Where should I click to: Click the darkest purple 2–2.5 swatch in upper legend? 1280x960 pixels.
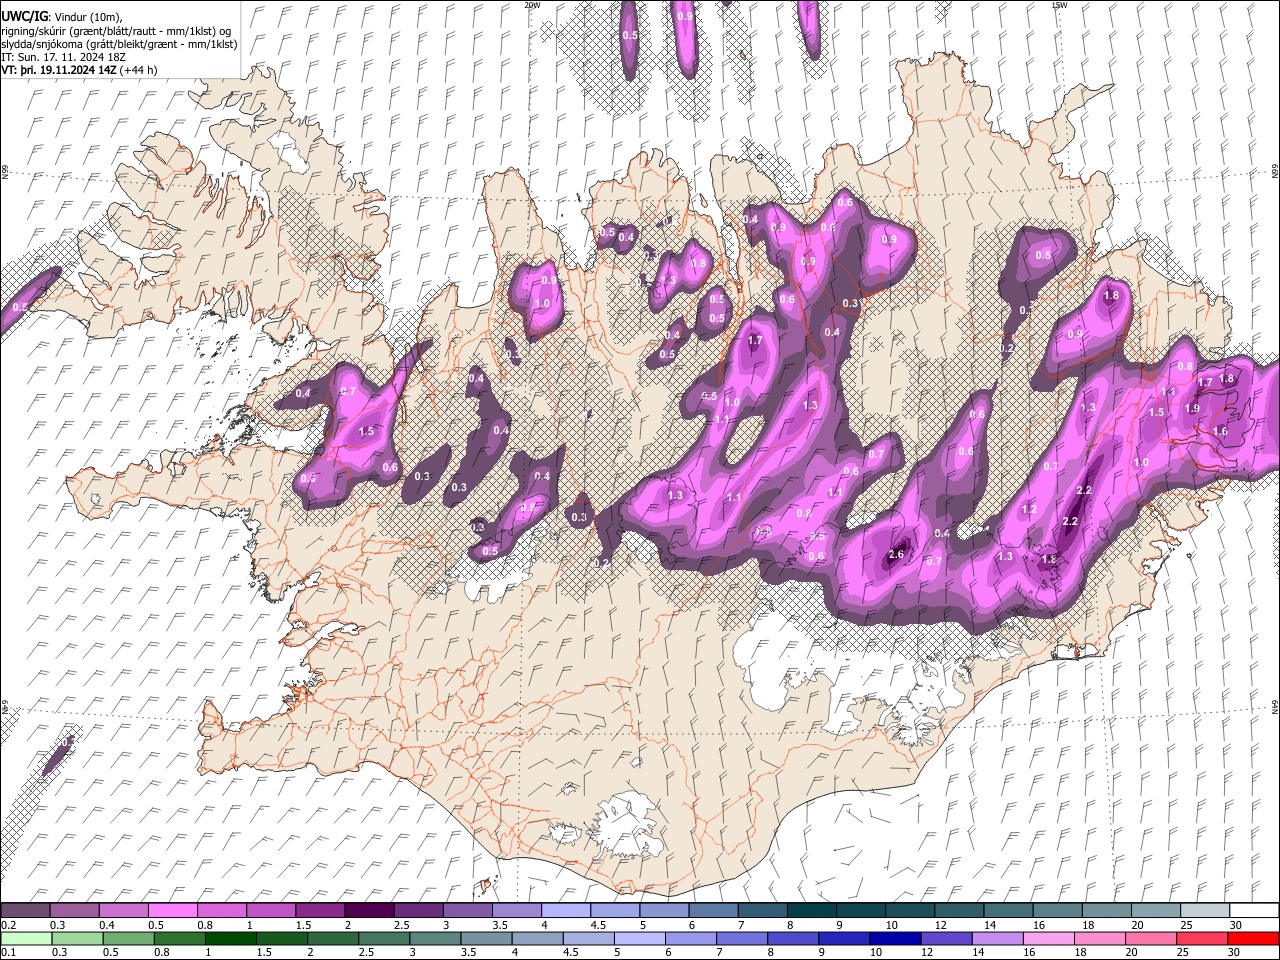368,911
